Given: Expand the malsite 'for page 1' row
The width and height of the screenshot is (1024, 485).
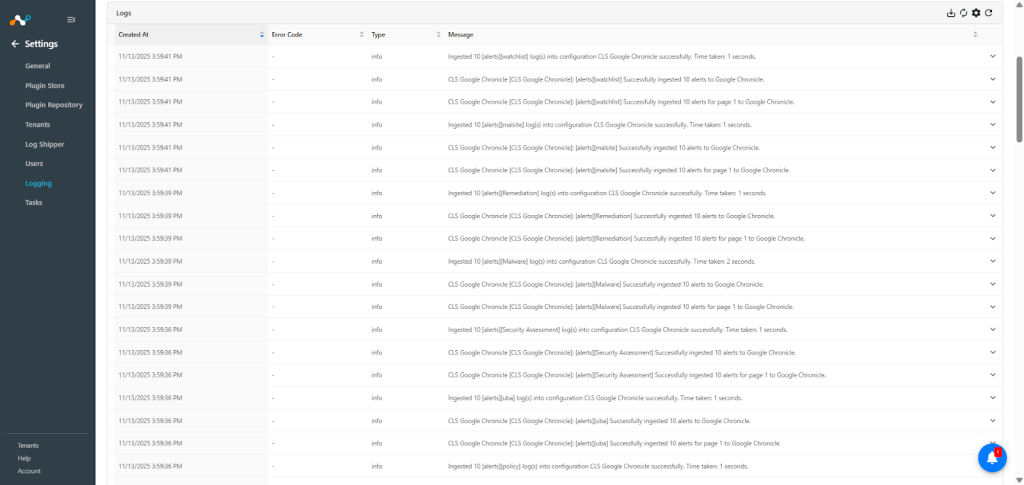Looking at the screenshot, I should [993, 170].
